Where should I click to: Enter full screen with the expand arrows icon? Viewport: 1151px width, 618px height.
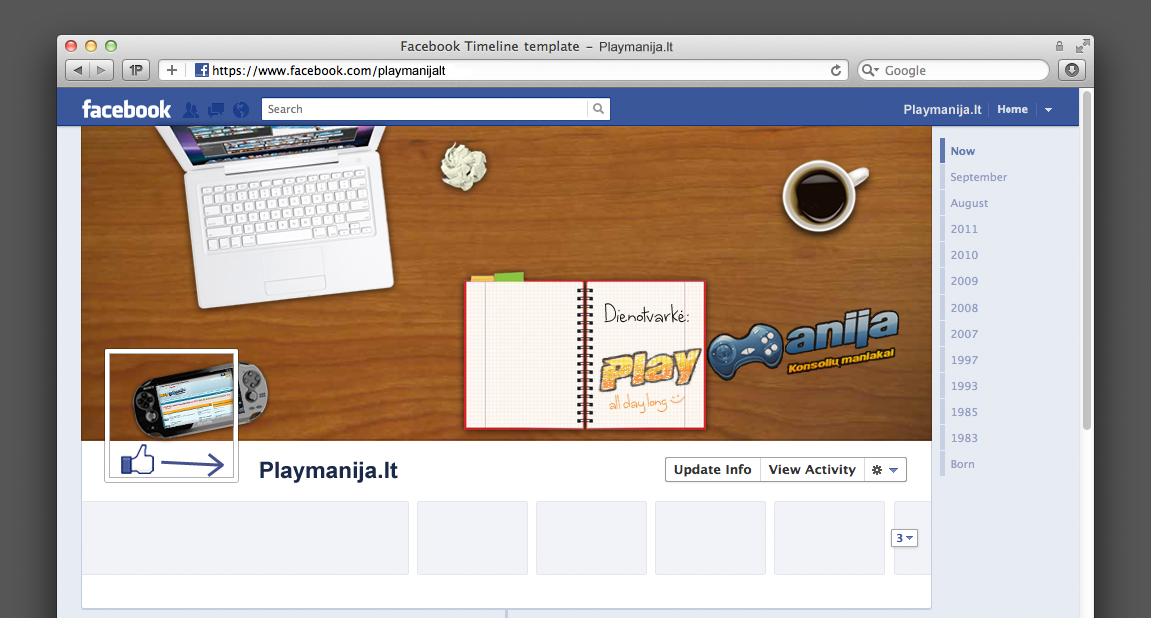(1082, 46)
